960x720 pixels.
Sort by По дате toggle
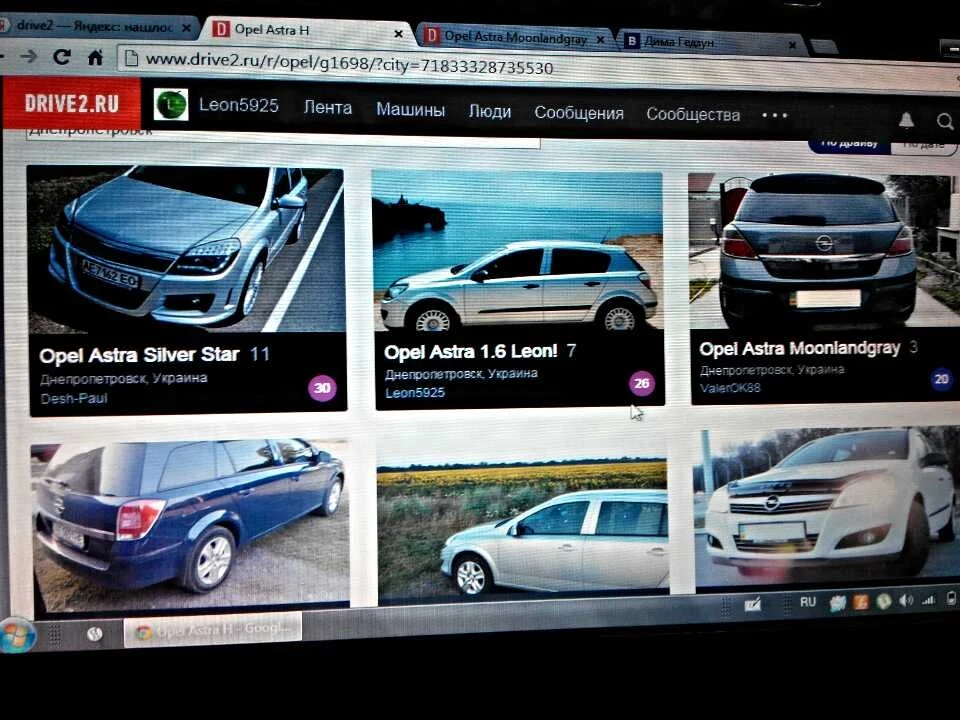pyautogui.click(x=923, y=145)
